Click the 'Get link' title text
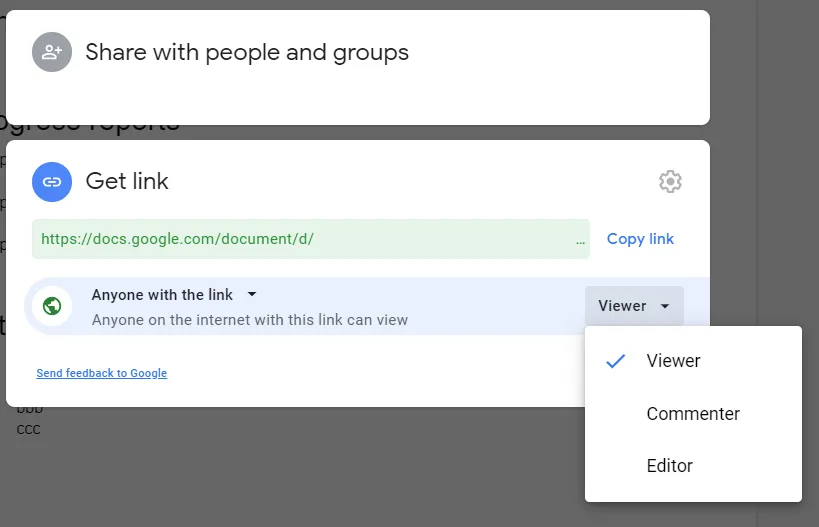 (x=127, y=181)
